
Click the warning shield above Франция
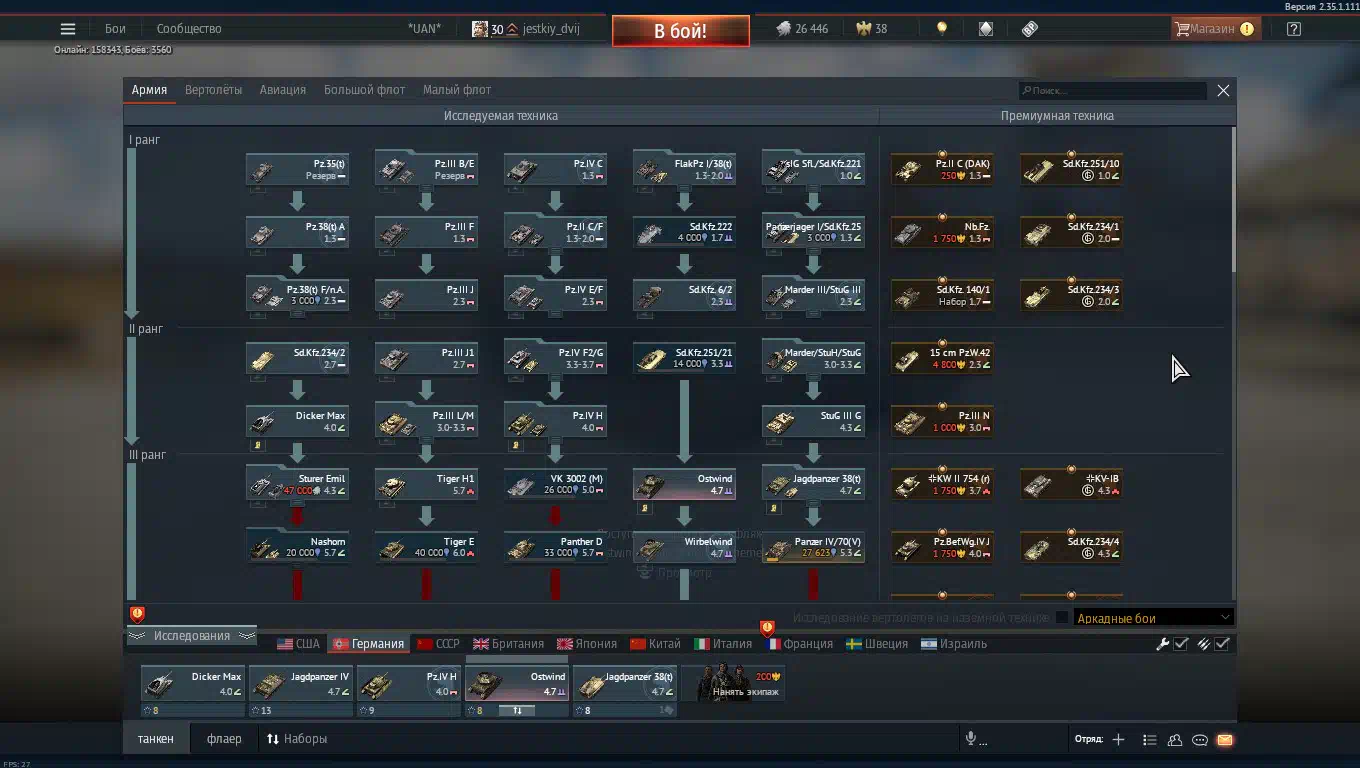[x=768, y=628]
